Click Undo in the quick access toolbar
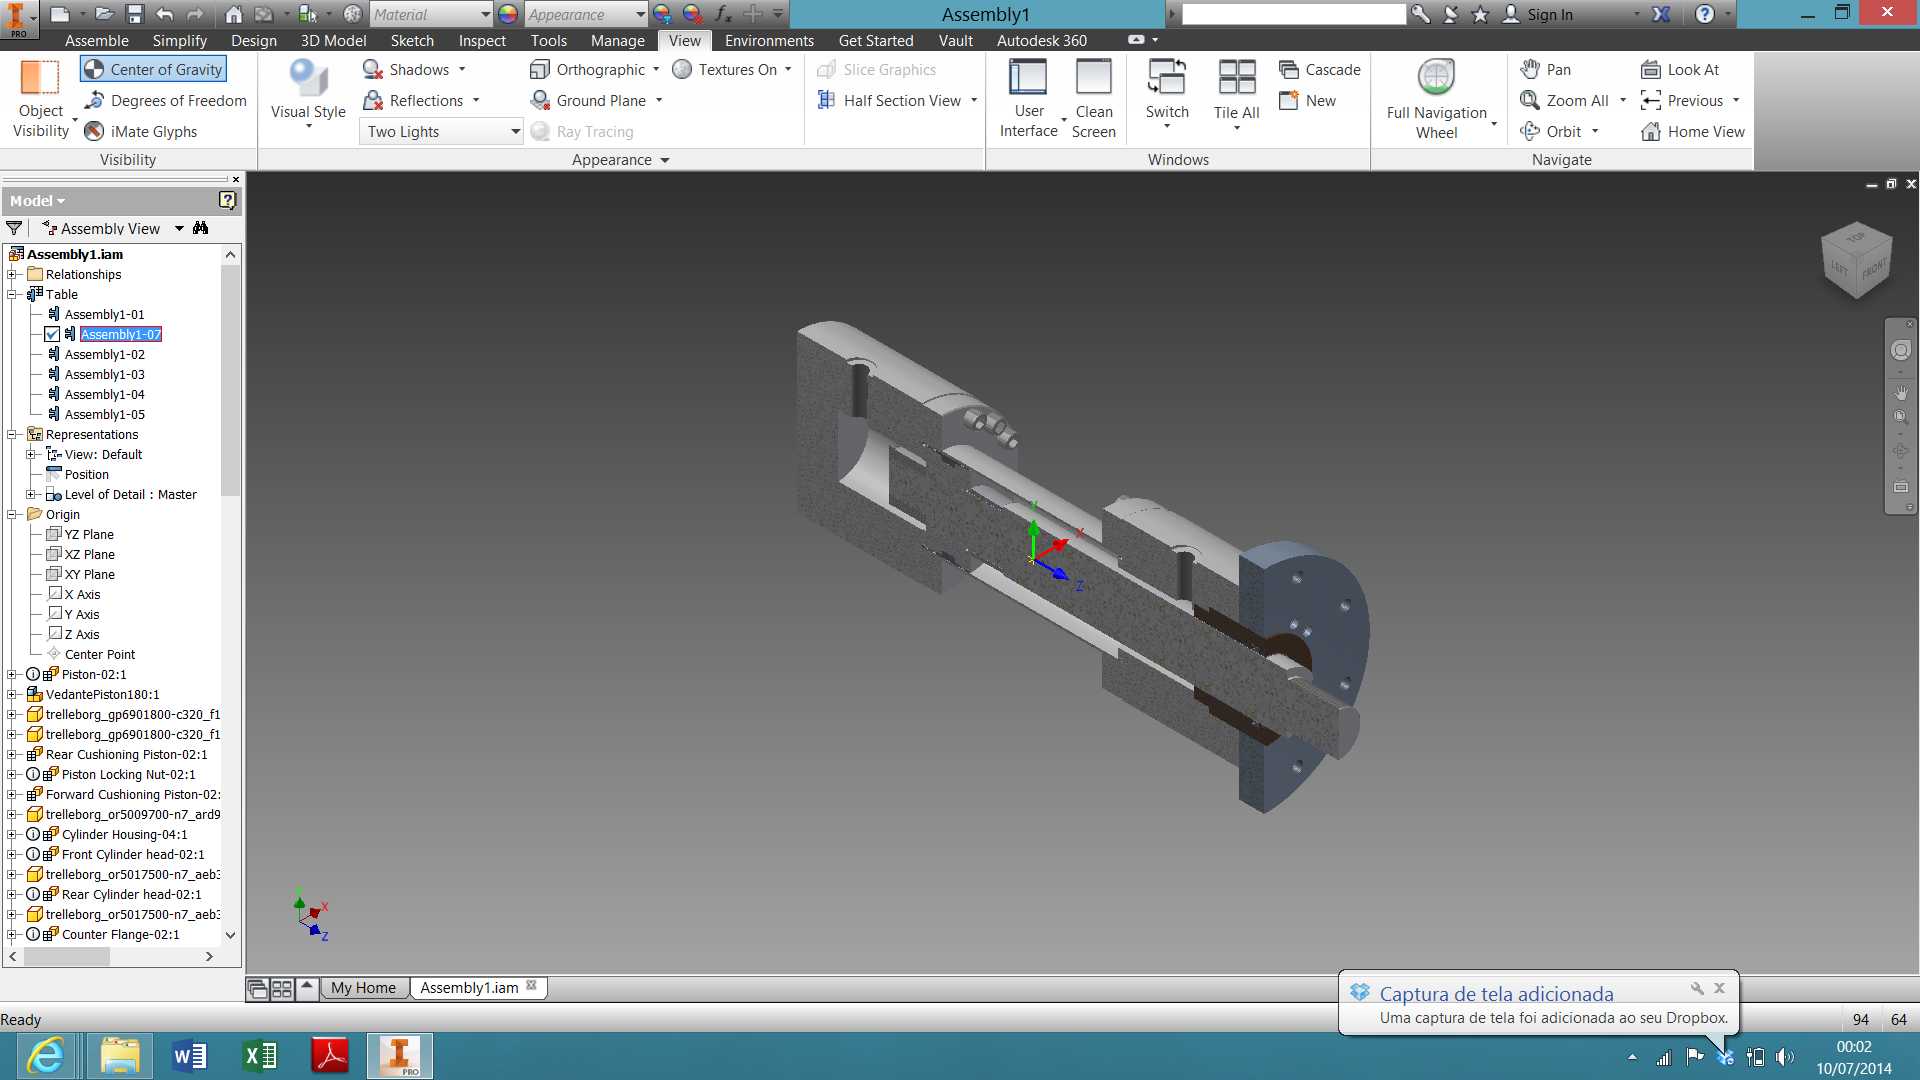 point(164,14)
